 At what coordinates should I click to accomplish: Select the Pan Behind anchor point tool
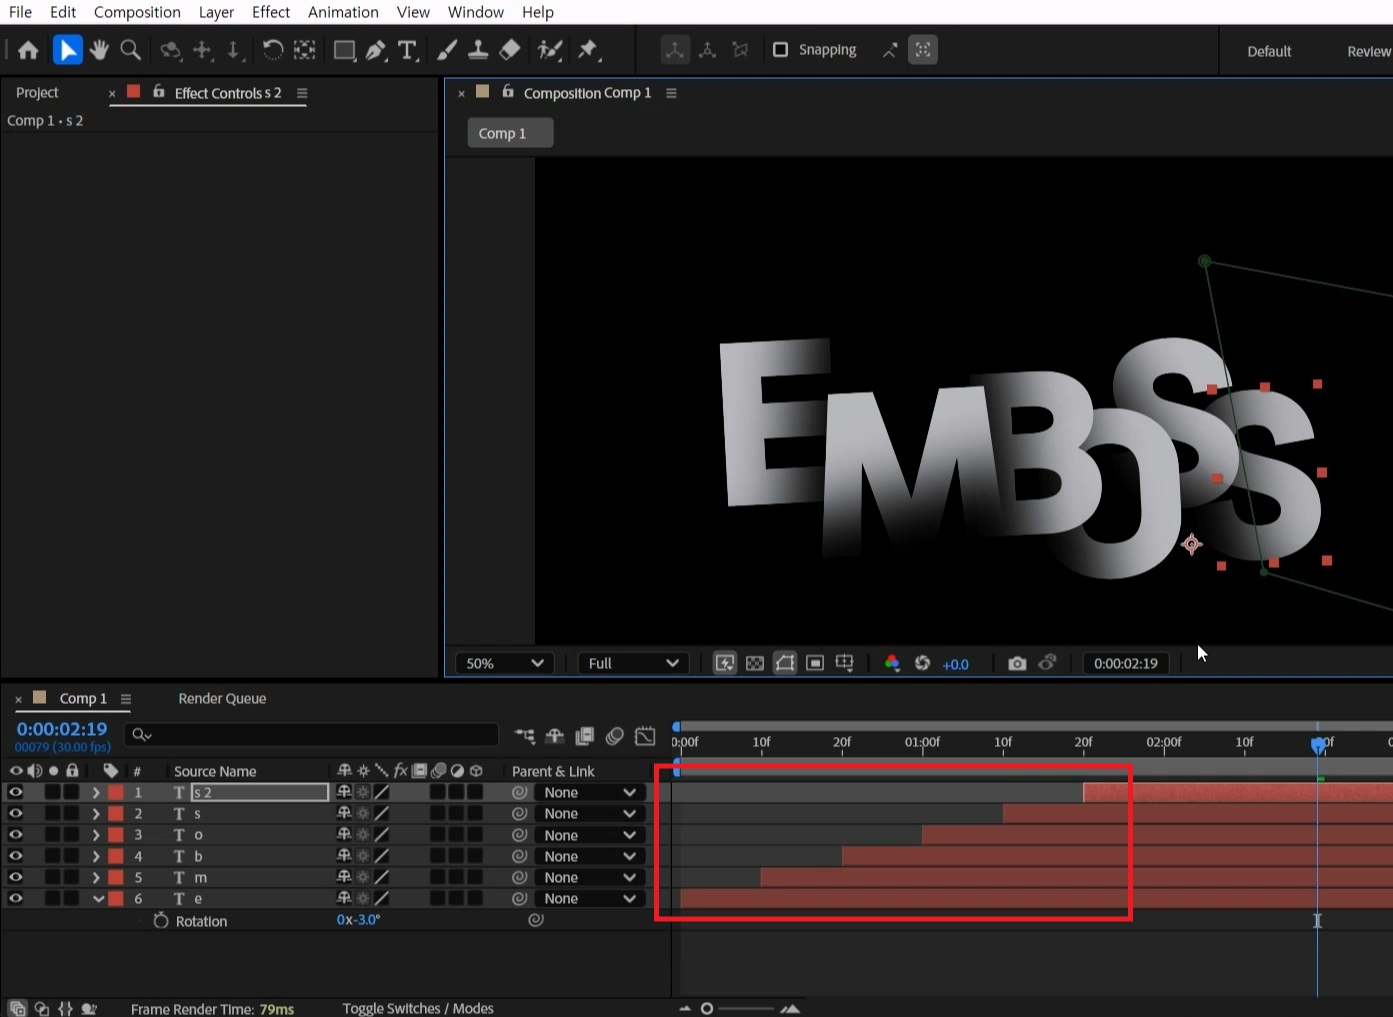point(304,50)
